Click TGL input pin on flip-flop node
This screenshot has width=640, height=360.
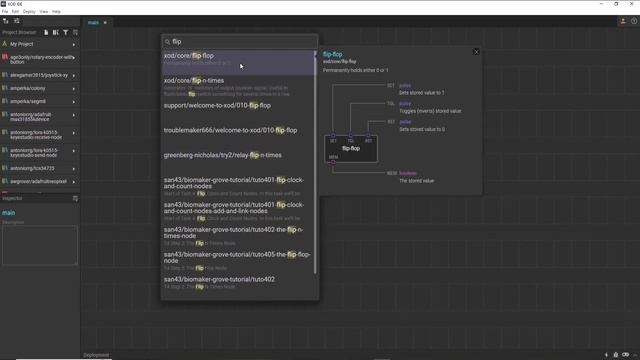(x=351, y=135)
